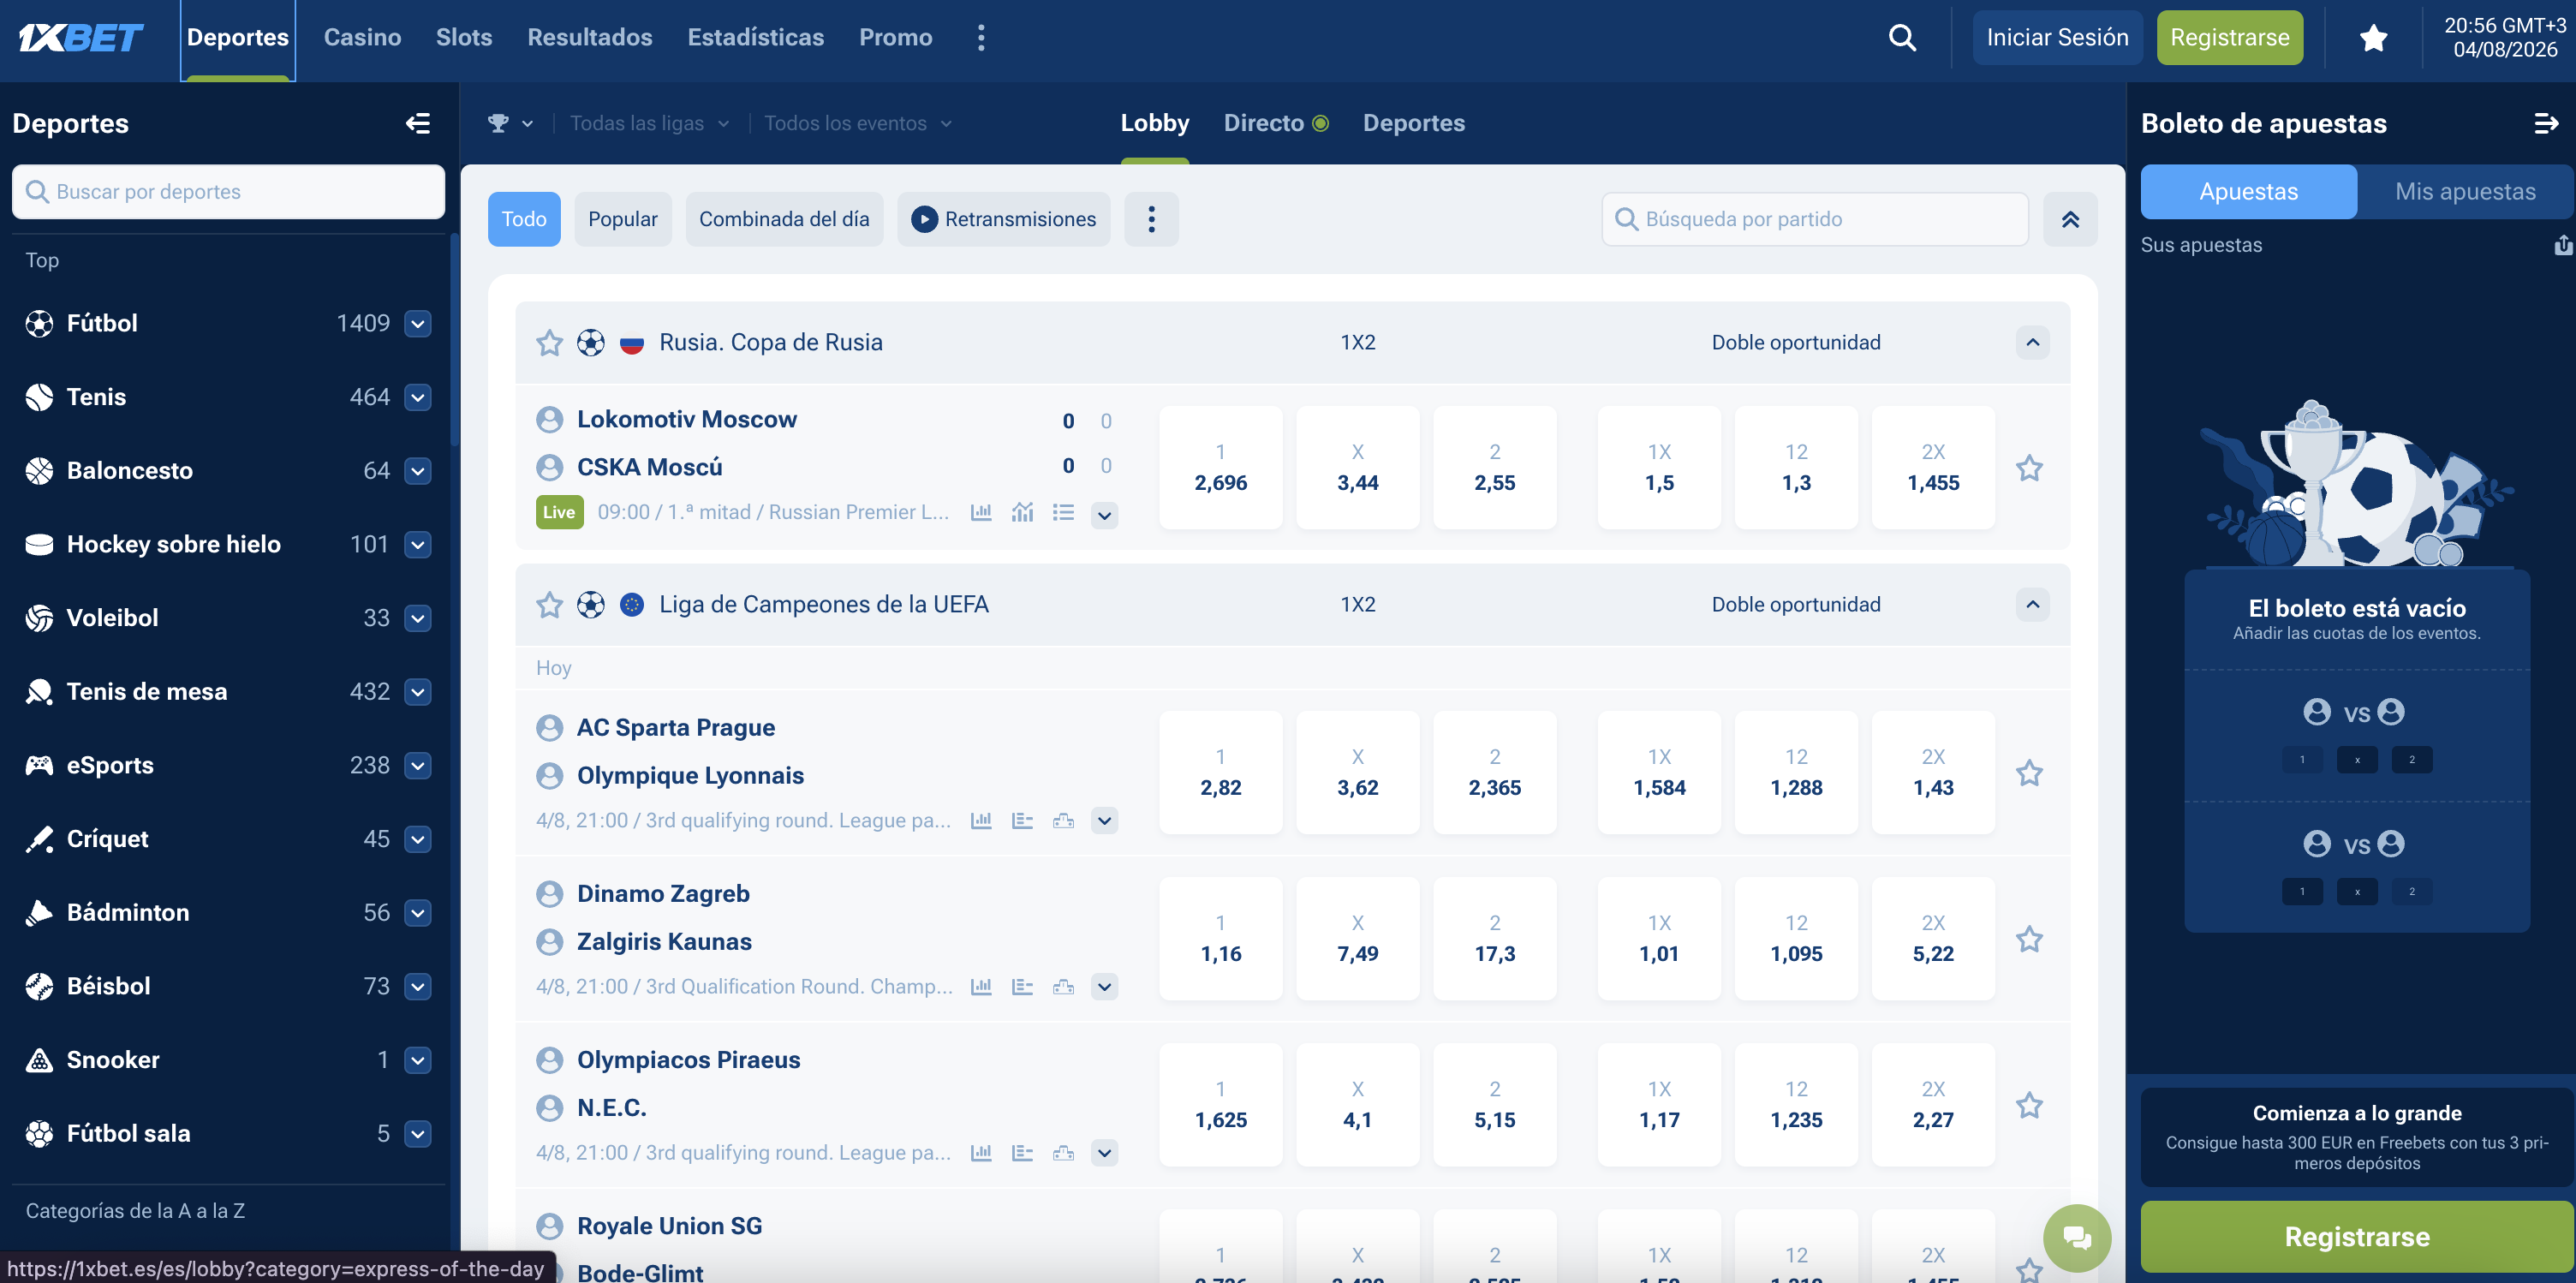The image size is (2576, 1283).
Task: Favorite the Copa de Rusia league
Action: click(x=549, y=343)
